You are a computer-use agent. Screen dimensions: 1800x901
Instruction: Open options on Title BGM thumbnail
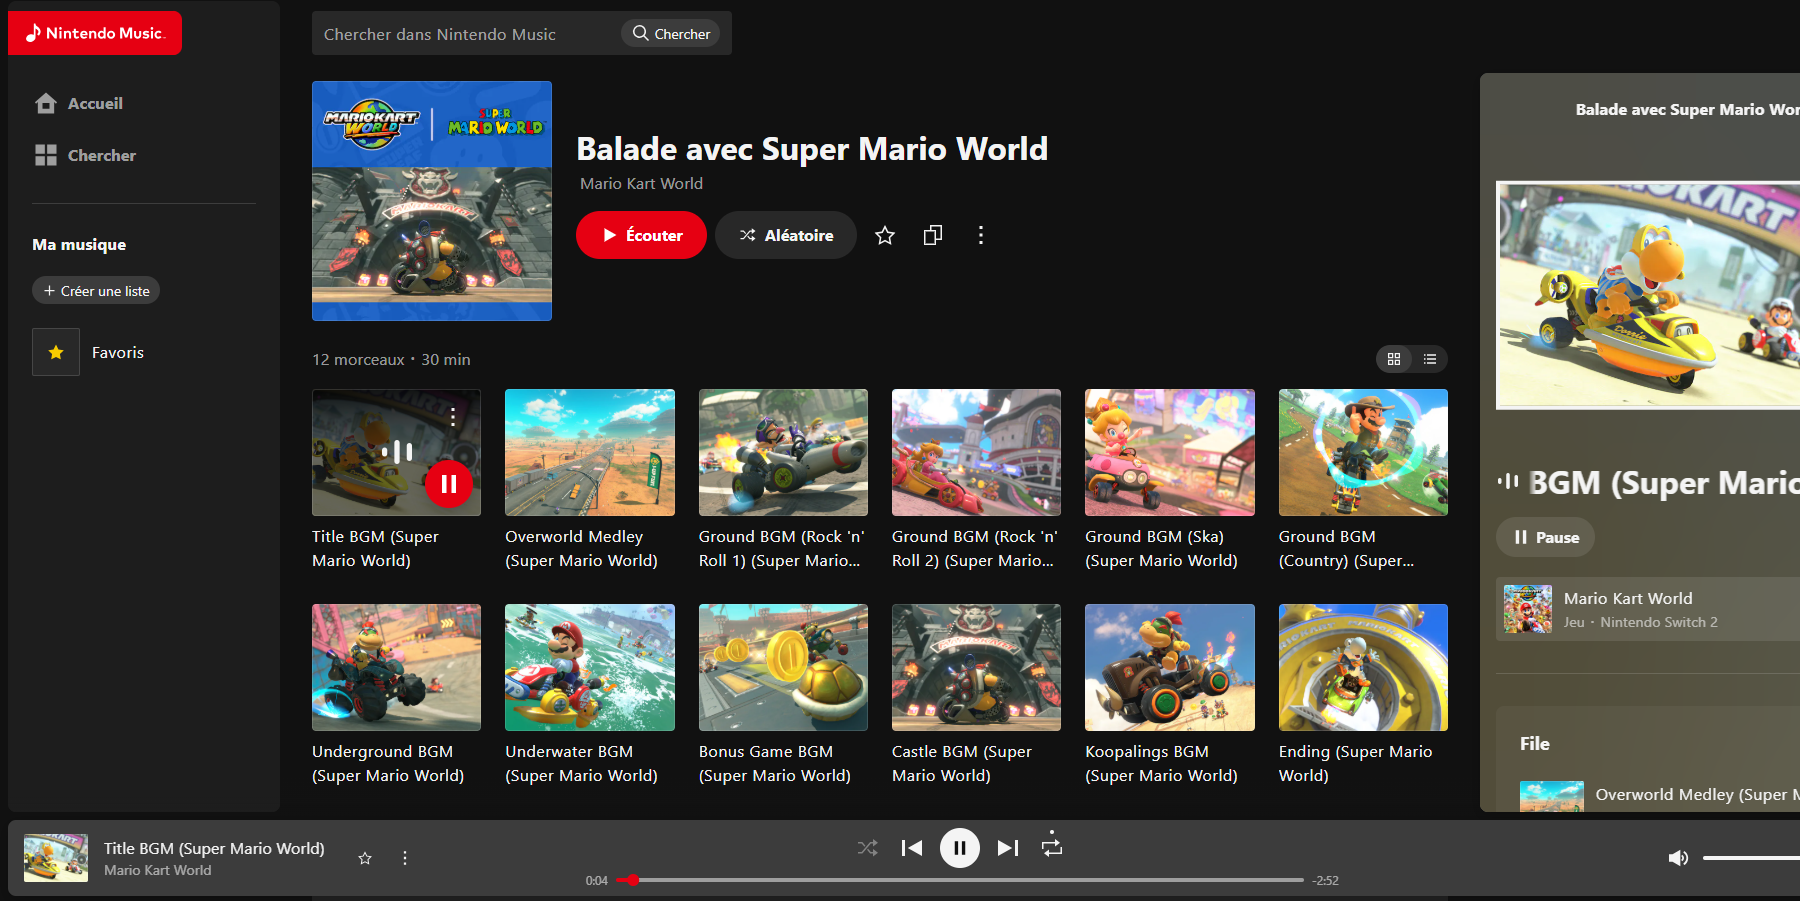453,417
